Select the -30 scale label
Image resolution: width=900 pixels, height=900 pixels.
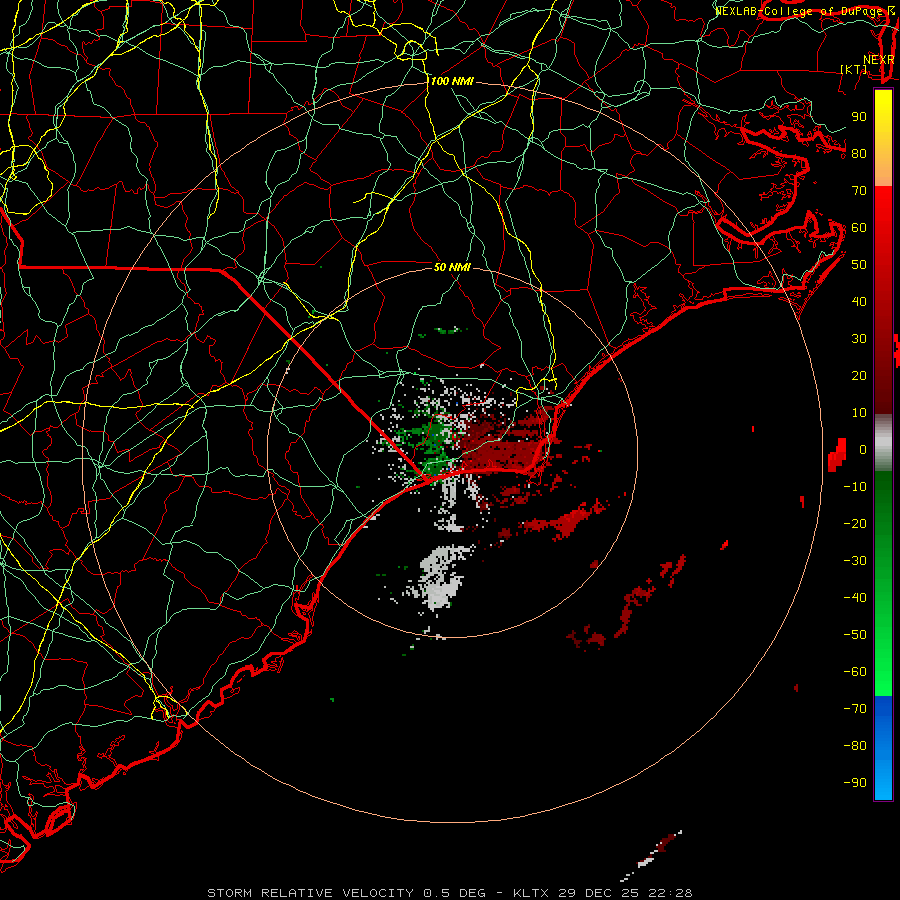click(855, 561)
